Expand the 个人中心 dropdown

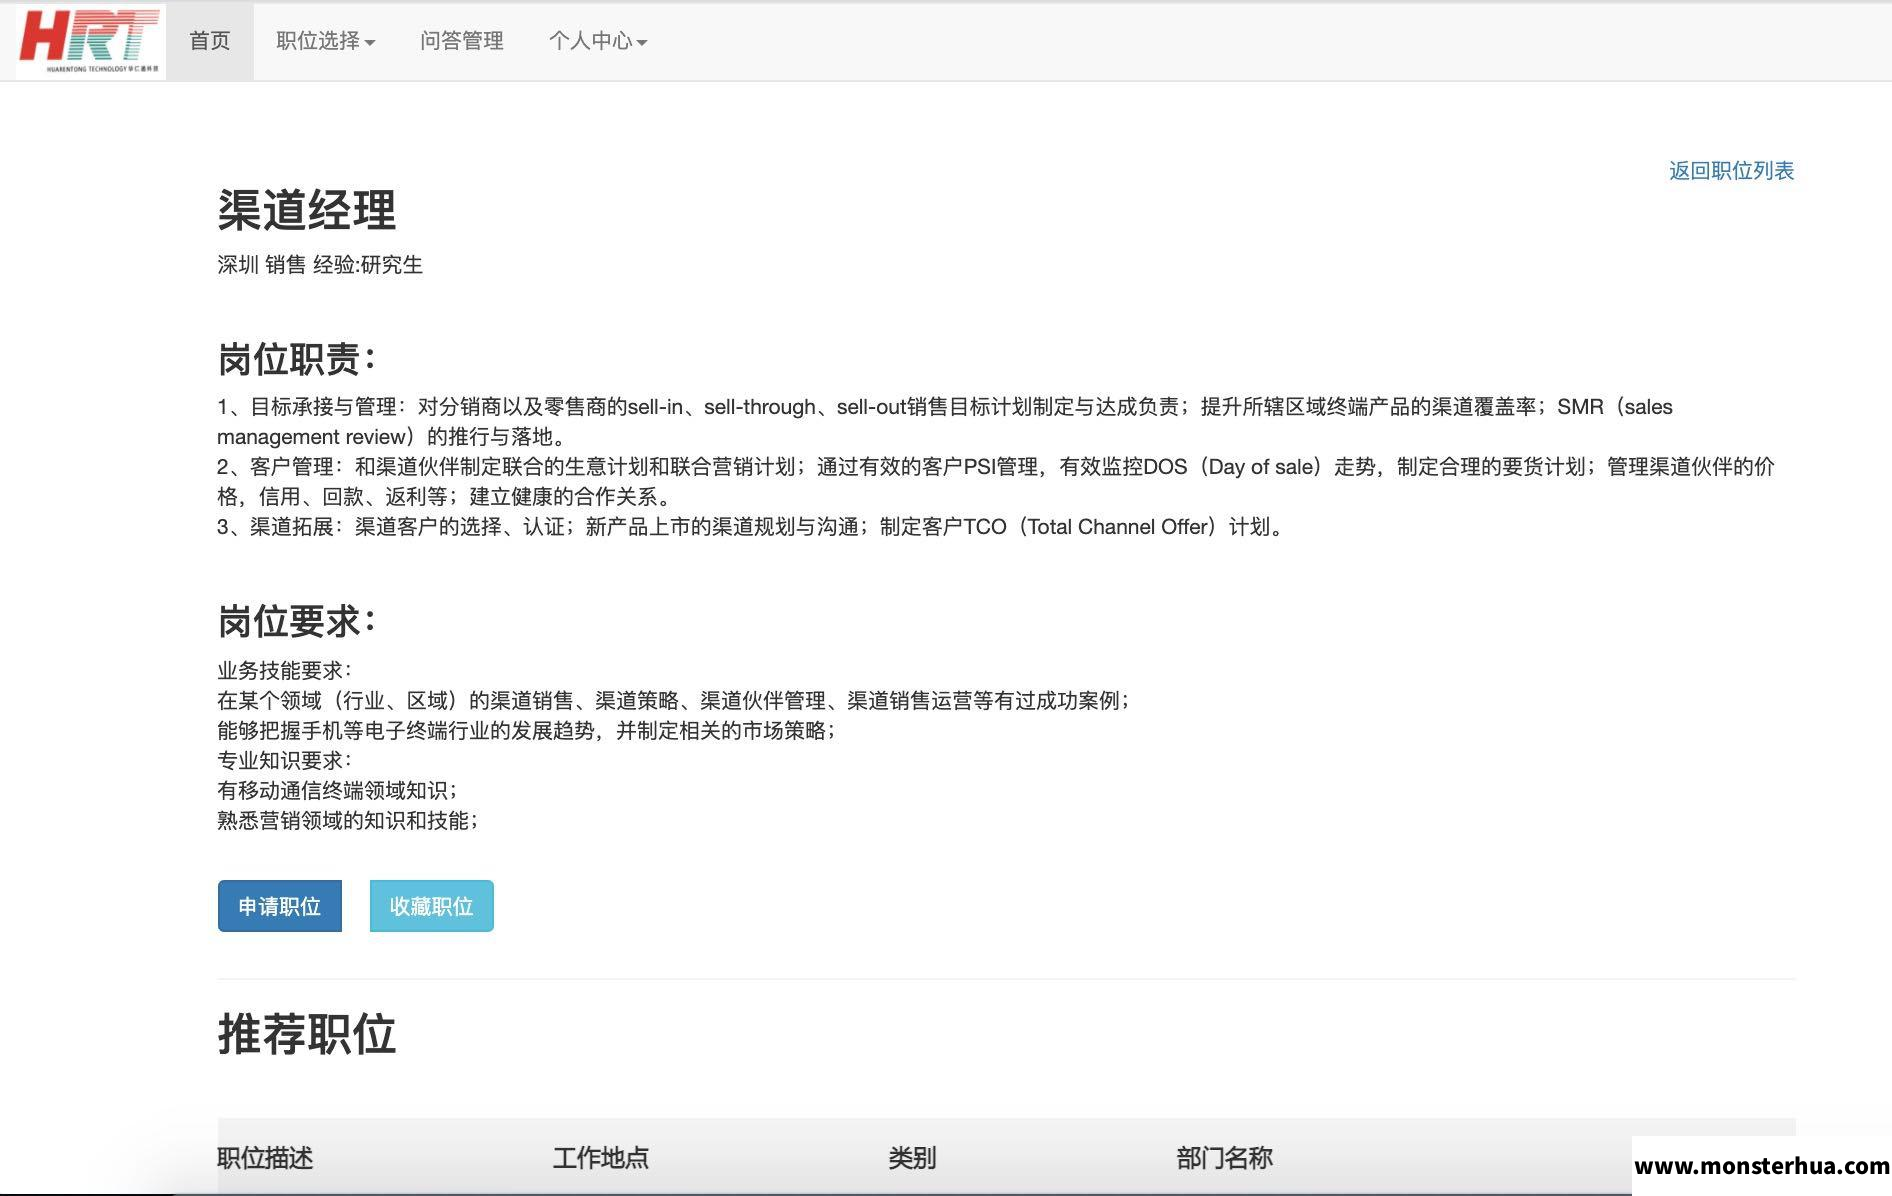[x=597, y=41]
